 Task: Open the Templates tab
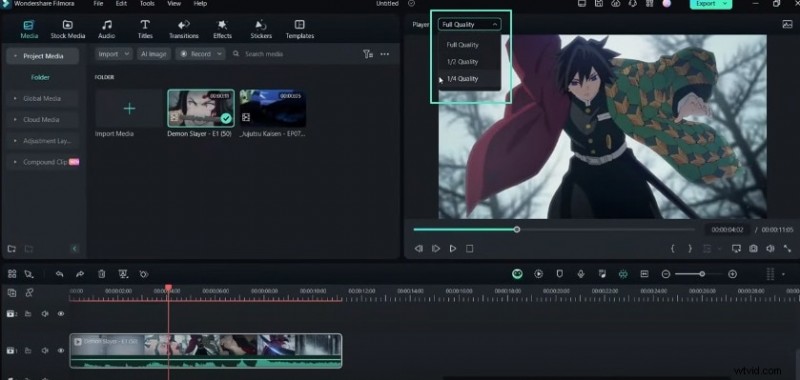point(299,30)
